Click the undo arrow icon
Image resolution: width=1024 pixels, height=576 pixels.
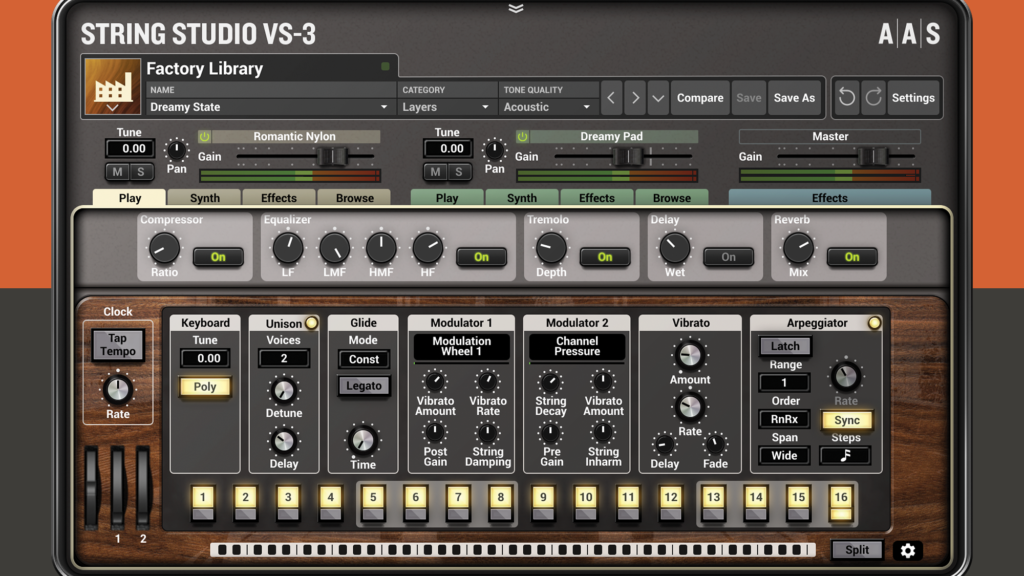point(846,98)
